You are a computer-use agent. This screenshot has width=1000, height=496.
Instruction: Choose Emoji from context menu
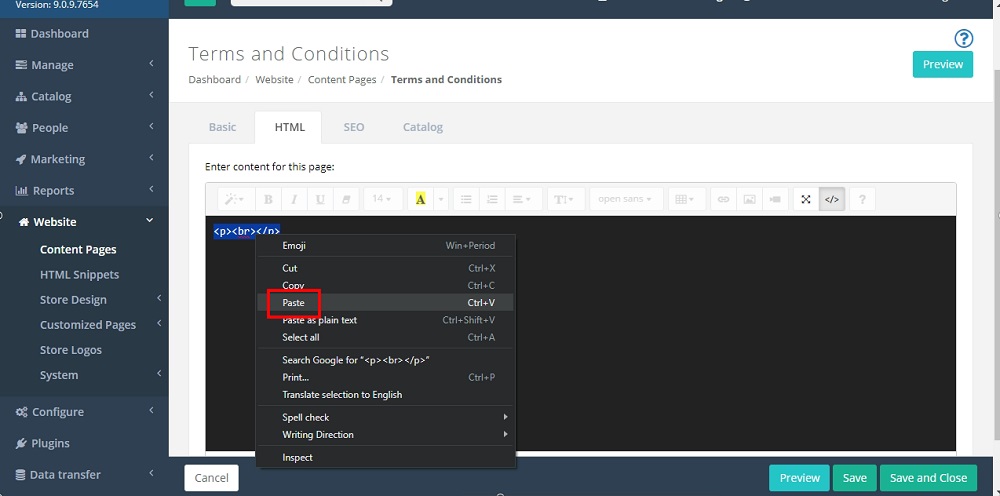tap(386, 245)
